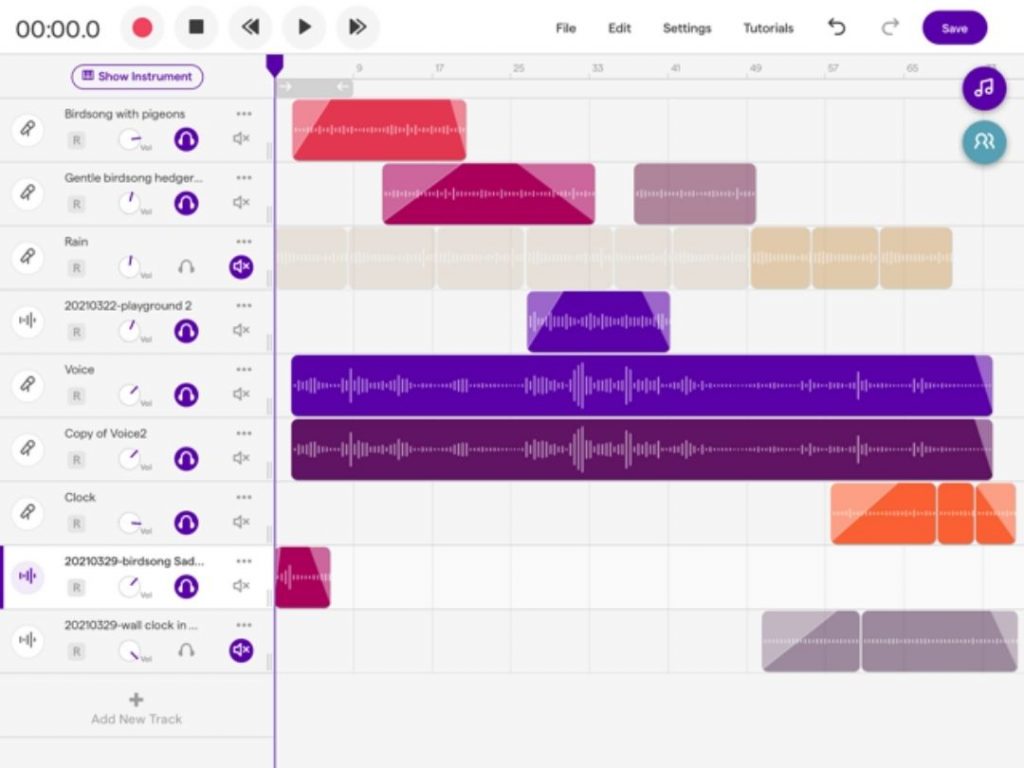Screen dimensions: 1024x768
Task: Click the rewind transport button
Action: tap(250, 28)
